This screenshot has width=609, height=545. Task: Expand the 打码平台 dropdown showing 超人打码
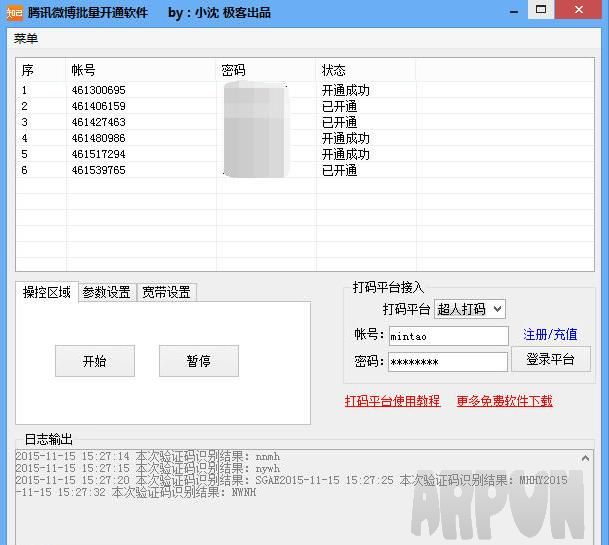tap(470, 309)
